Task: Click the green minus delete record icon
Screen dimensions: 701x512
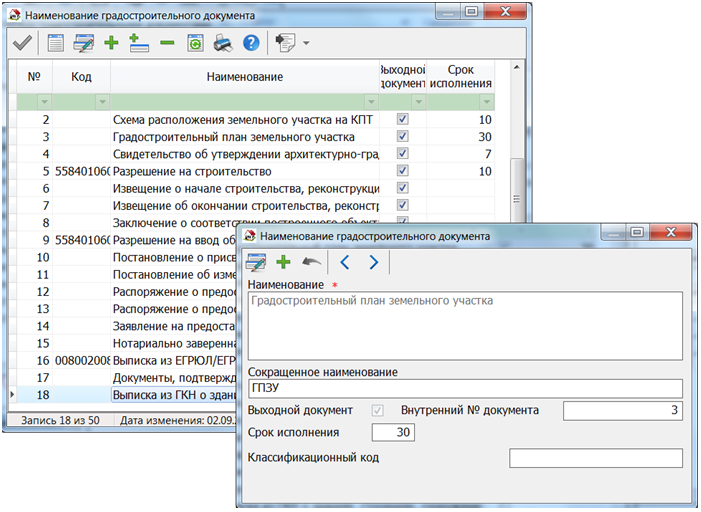Action: tap(166, 43)
